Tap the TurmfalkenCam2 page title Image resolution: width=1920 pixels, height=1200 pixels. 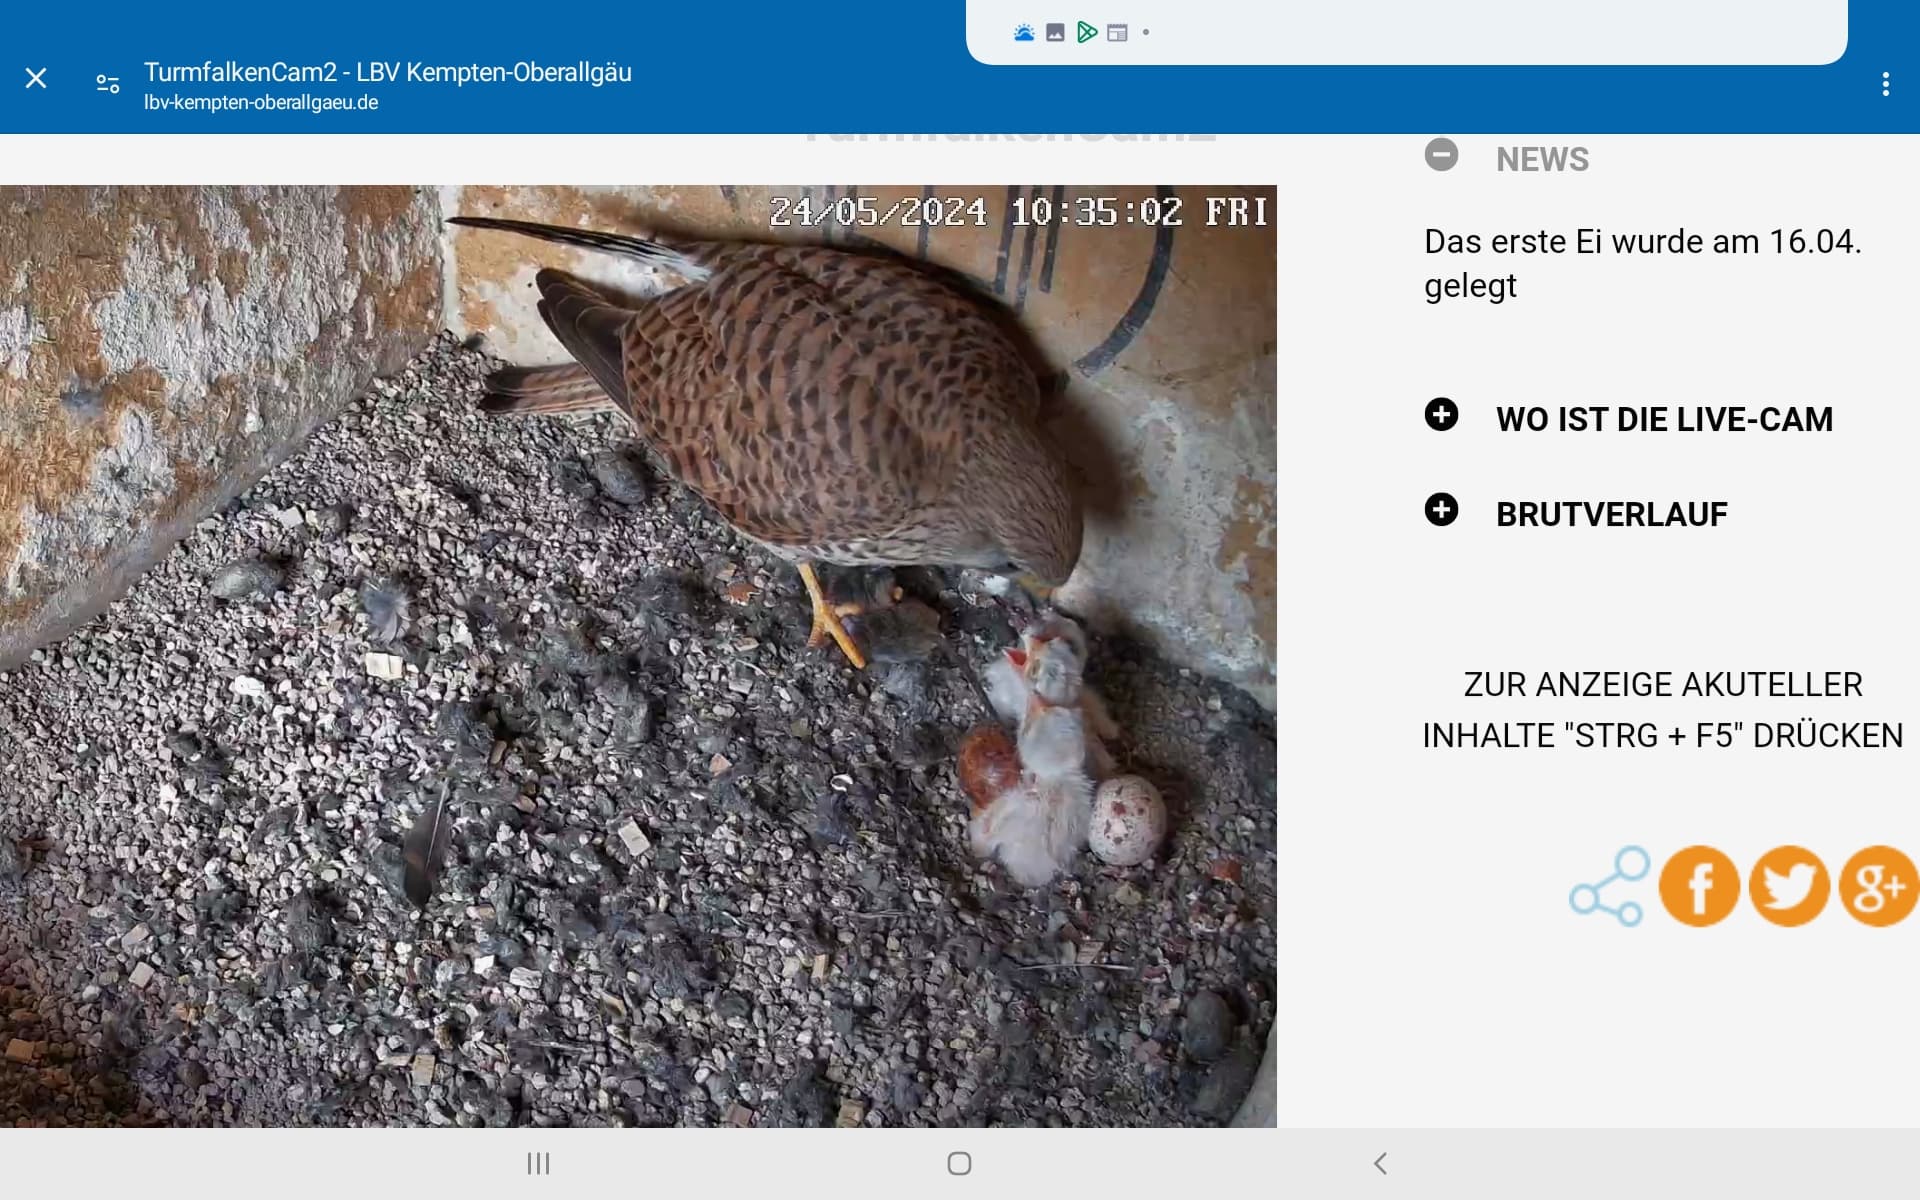[x=387, y=72]
